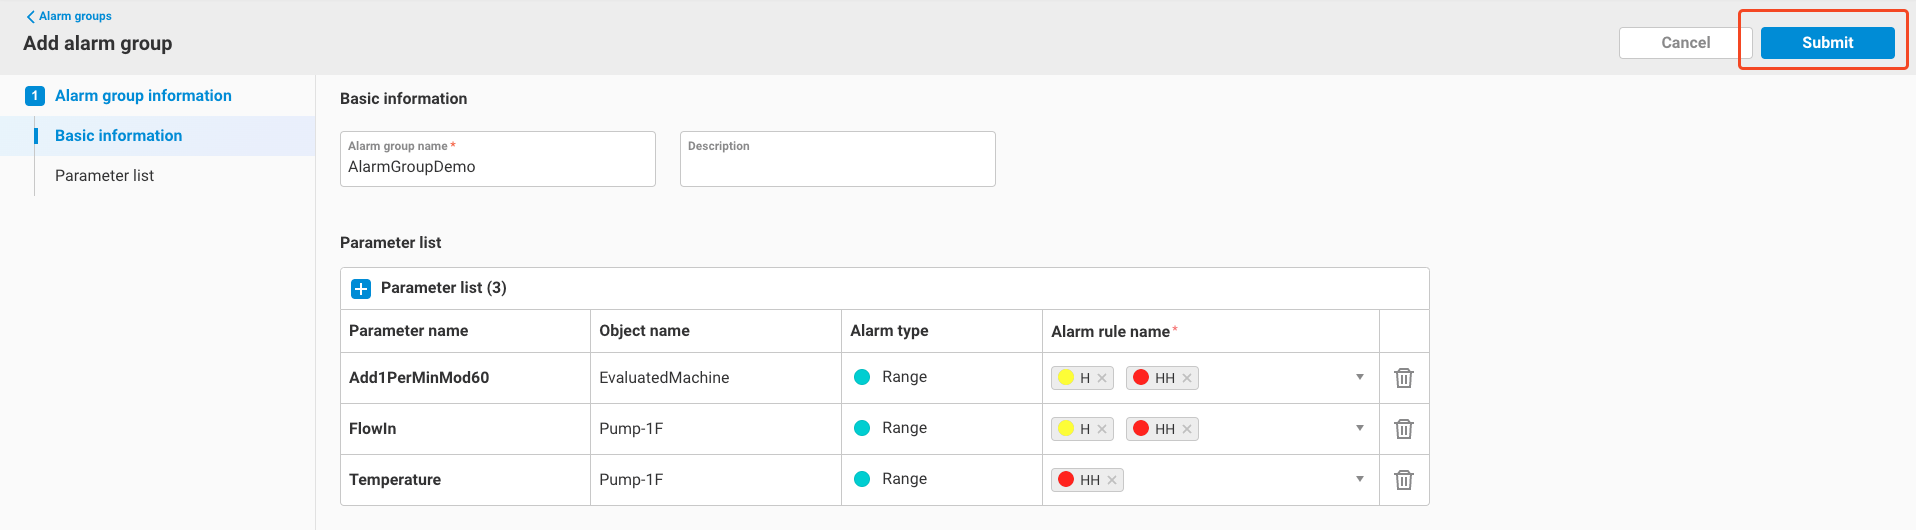
Task: Remove the Temperature parameter with trash icon
Action: click(1404, 480)
